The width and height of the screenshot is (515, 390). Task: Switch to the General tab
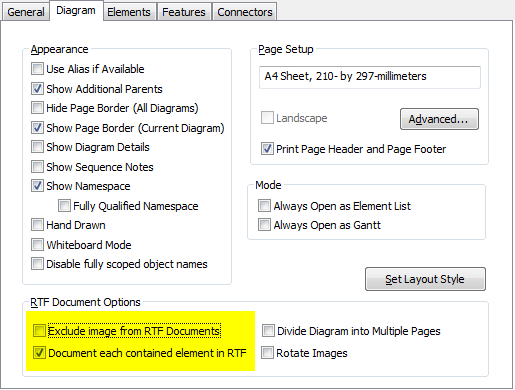pos(26,12)
